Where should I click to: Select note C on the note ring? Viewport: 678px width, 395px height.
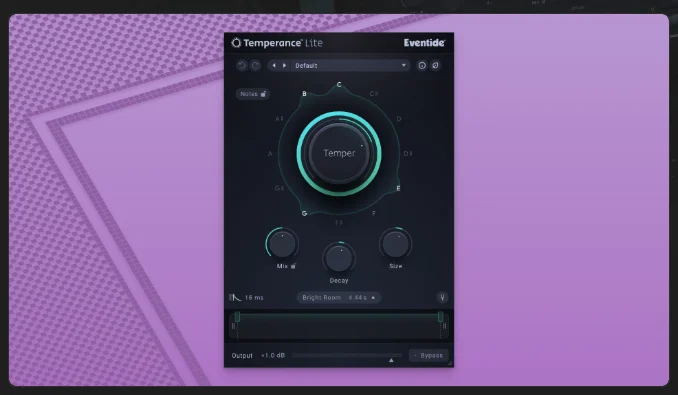click(x=339, y=85)
